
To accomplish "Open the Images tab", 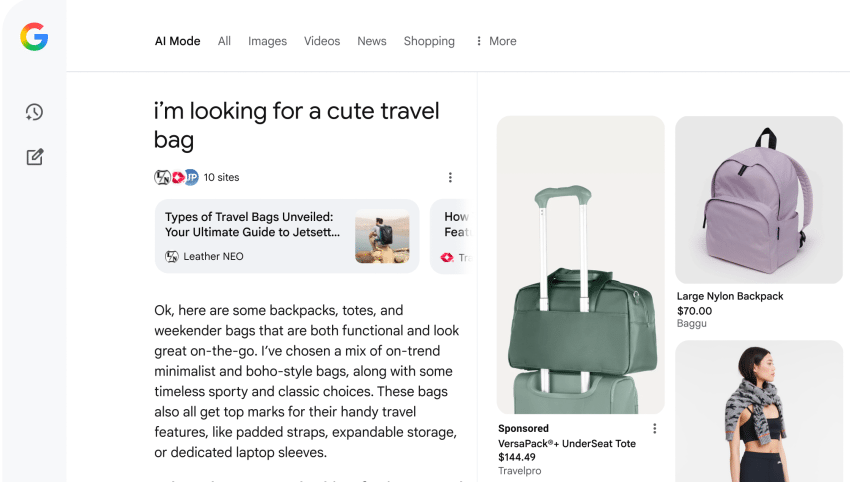I will coord(267,41).
